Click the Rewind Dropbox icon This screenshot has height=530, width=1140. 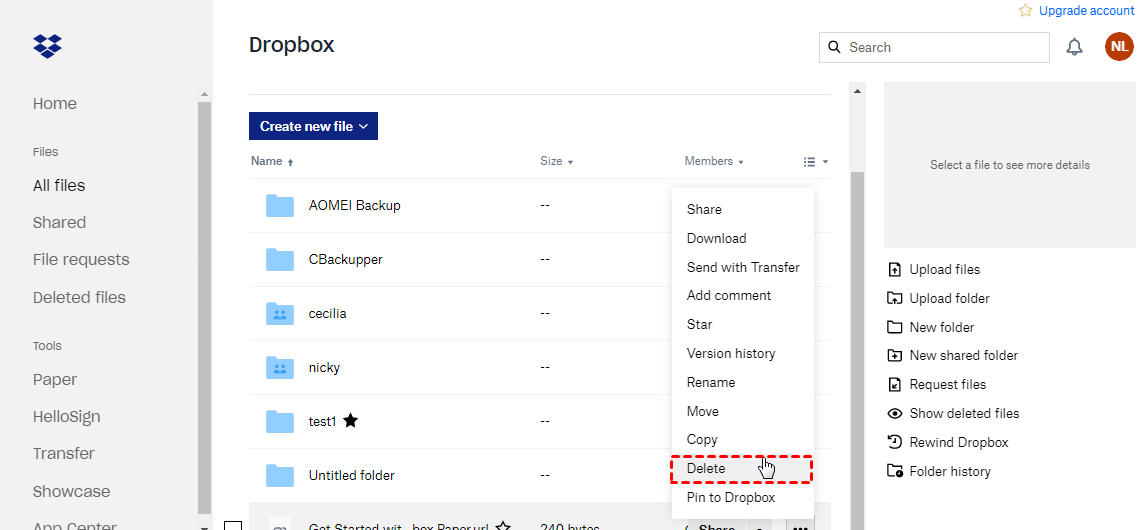pos(895,442)
